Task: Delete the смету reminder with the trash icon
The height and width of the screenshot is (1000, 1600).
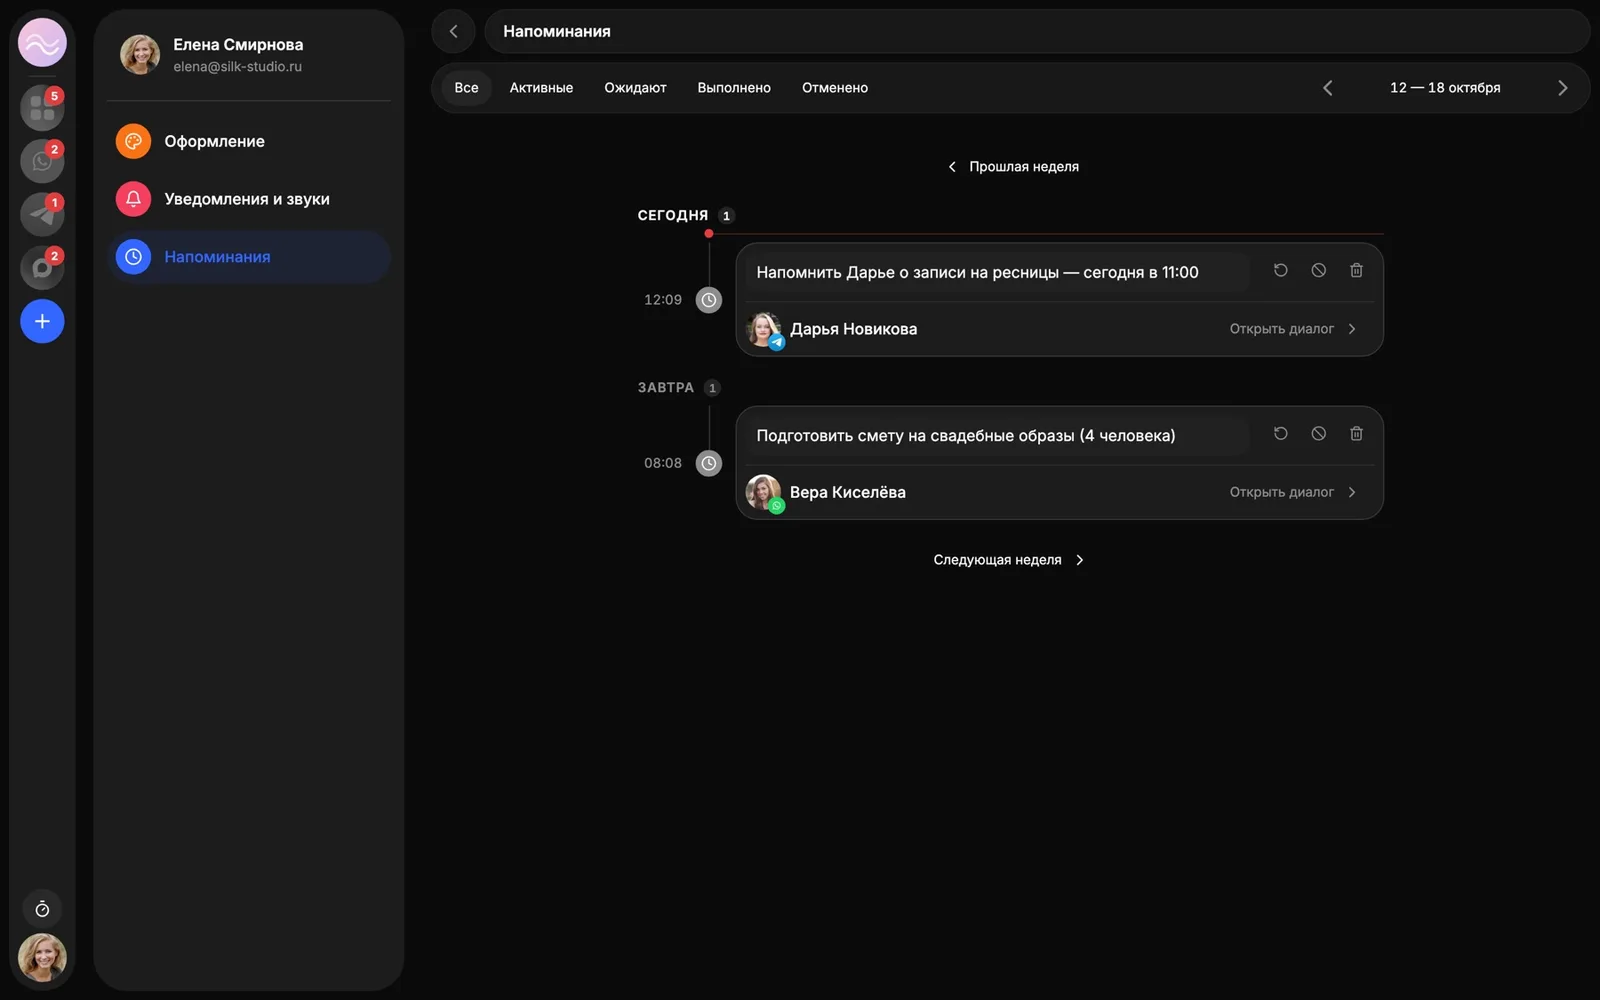Action: click(x=1356, y=433)
